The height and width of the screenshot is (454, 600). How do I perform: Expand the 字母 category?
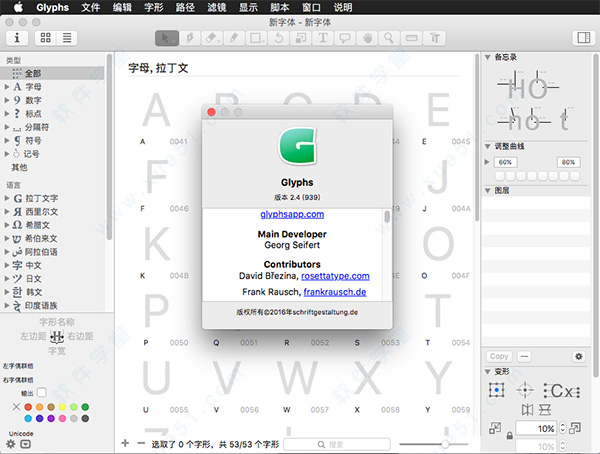point(7,87)
